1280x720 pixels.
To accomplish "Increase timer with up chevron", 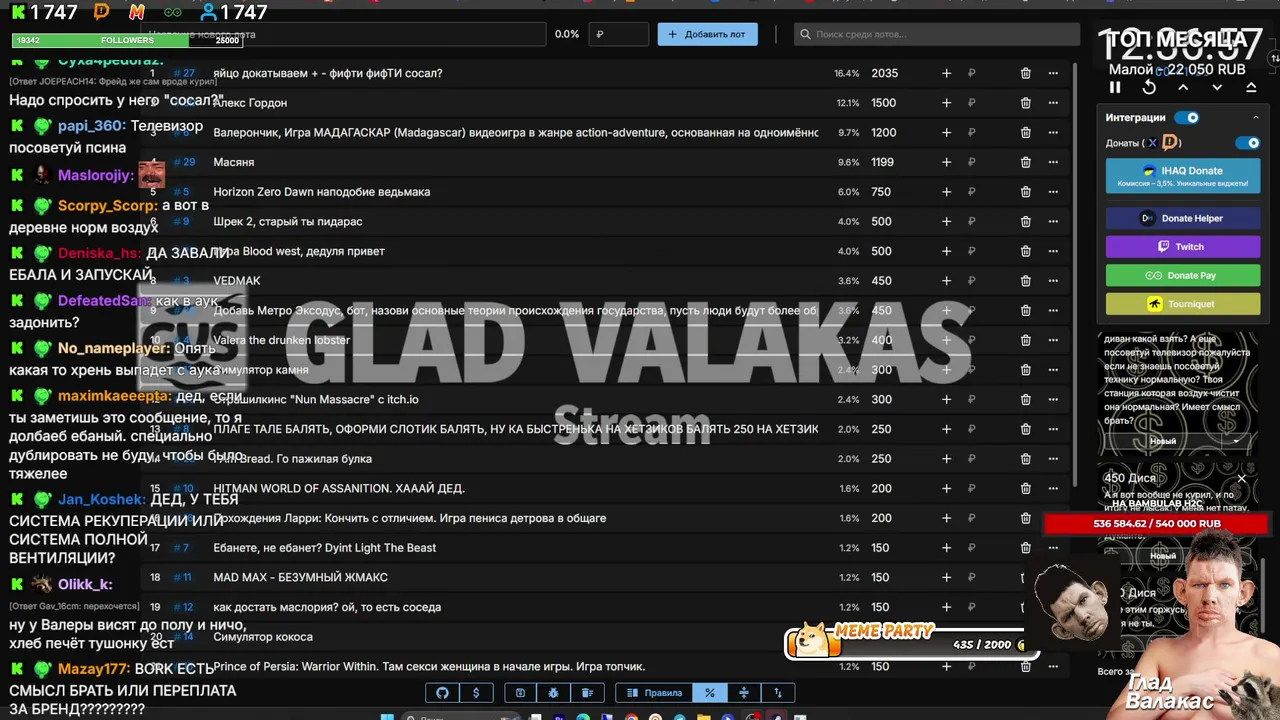I will [x=1183, y=88].
